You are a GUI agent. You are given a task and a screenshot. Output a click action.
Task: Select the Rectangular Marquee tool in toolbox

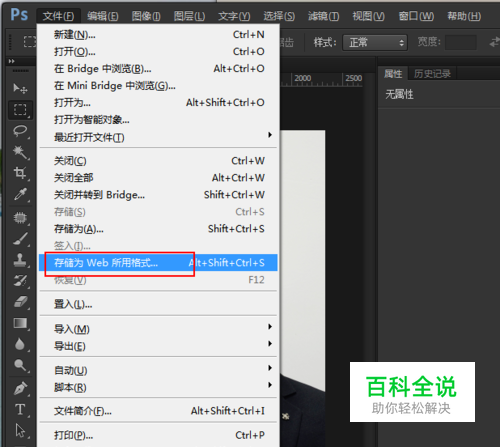pyautogui.click(x=20, y=109)
